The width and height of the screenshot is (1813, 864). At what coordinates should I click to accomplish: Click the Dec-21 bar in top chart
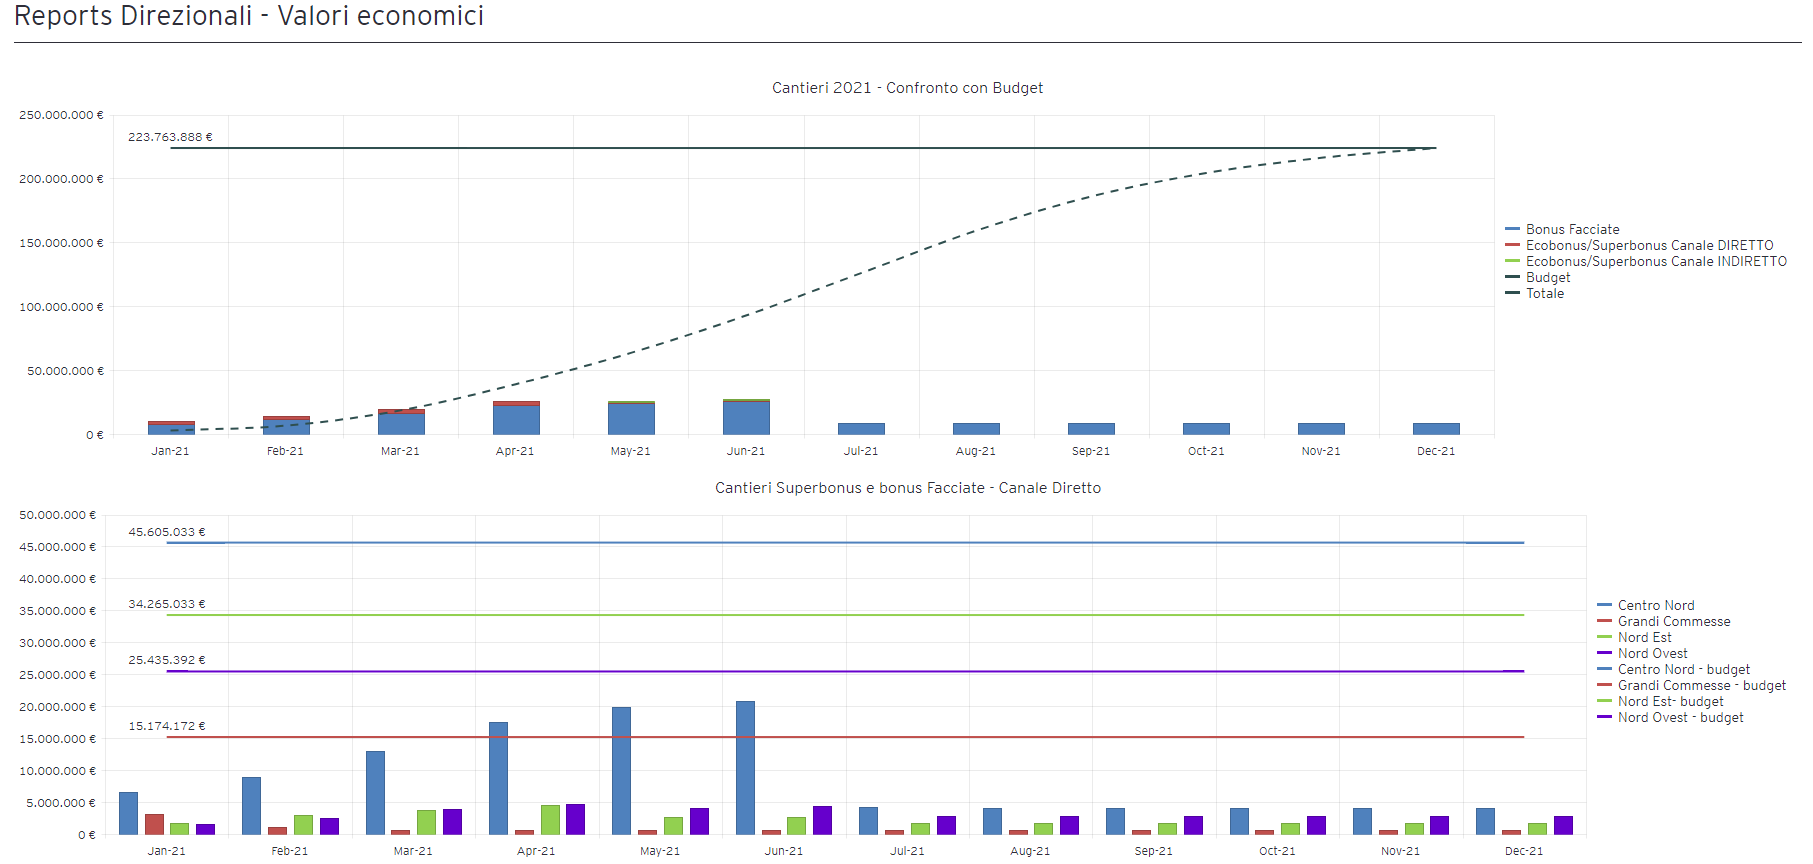1436,429
